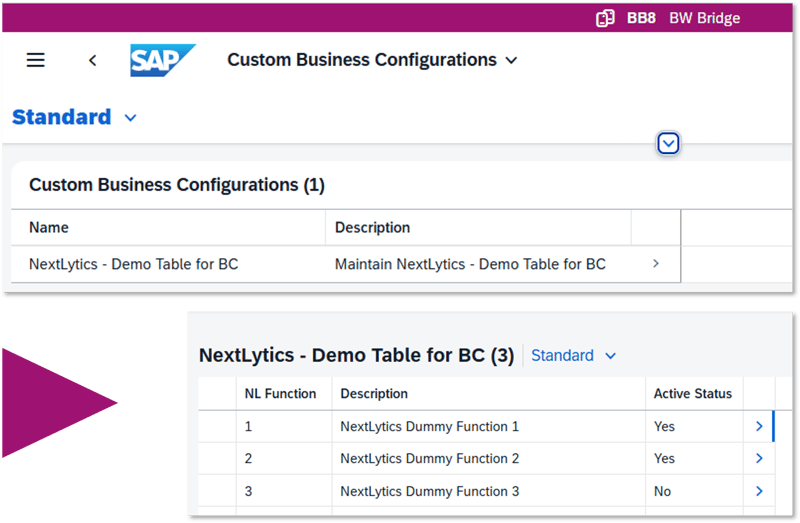Click the BW Bridge label in header

704,18
